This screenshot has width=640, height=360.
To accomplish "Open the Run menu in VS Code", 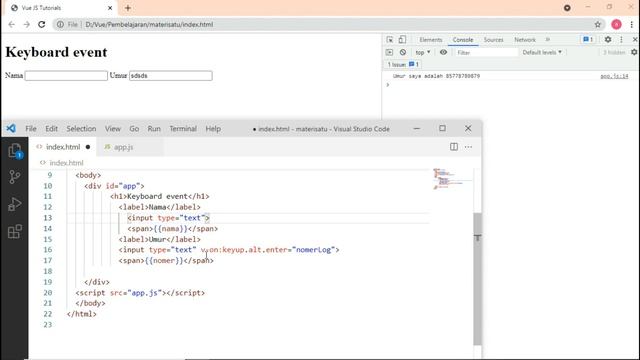I will click(x=154, y=129).
